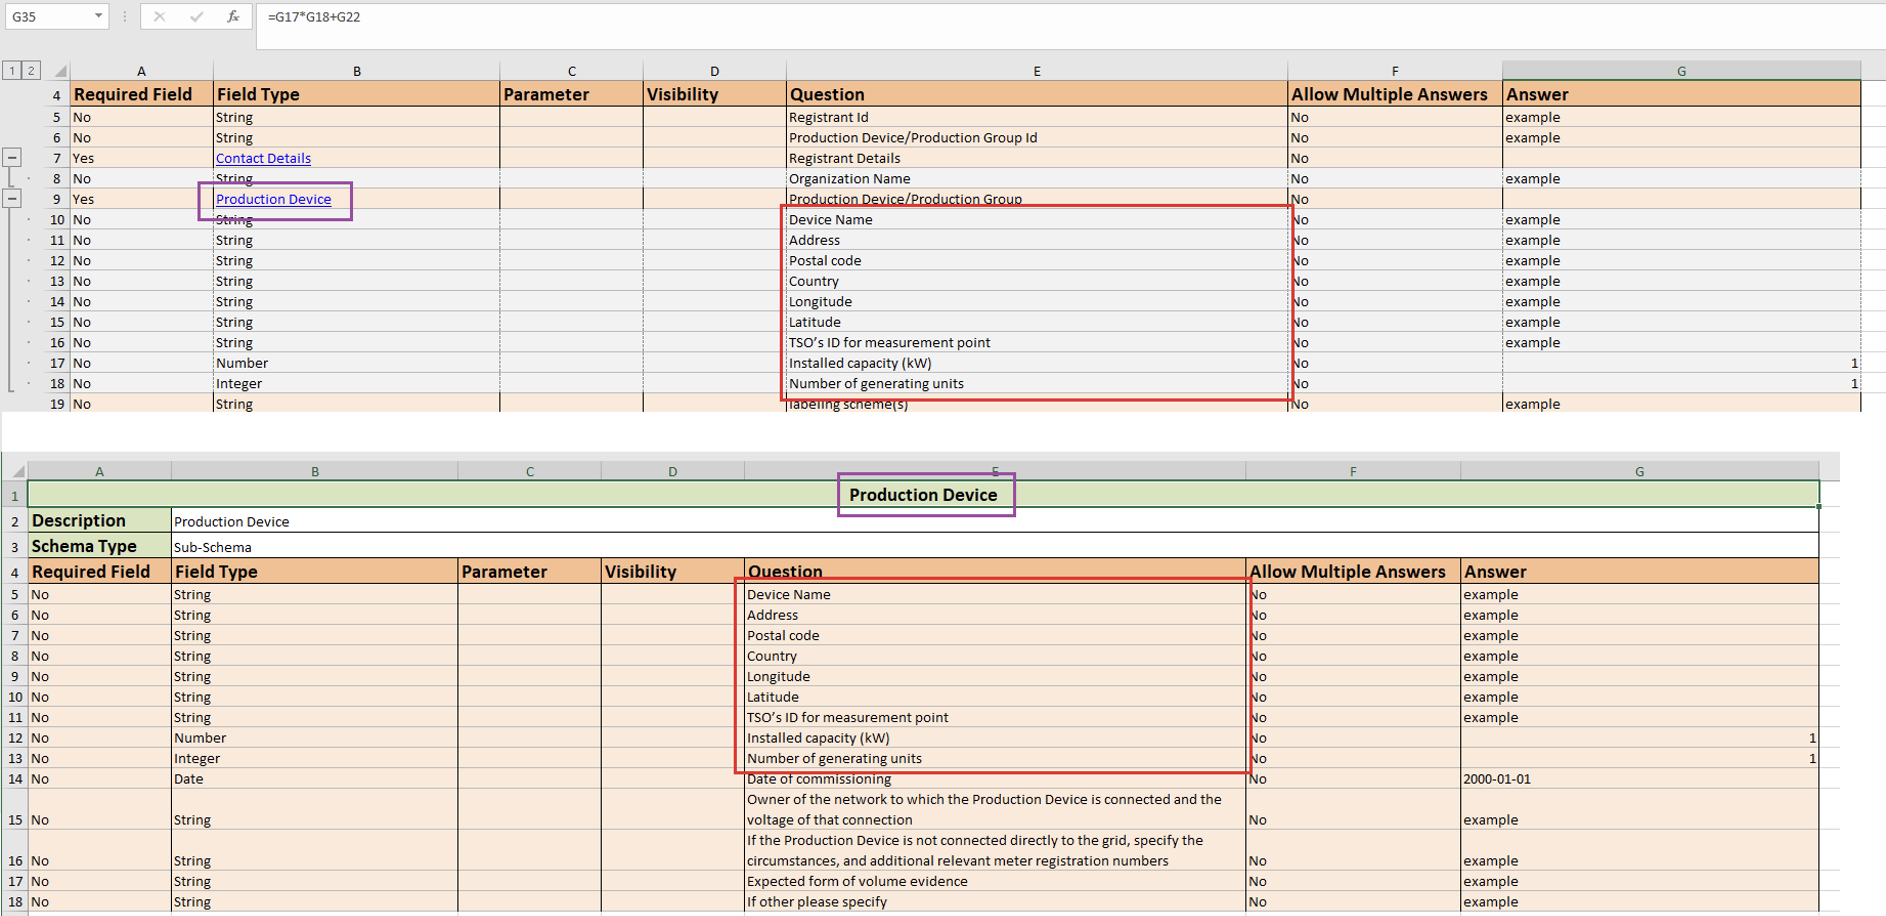Viewport: 1886px width, 916px height.
Task: Select the Production Device title cell in bottom sheet
Action: tap(923, 495)
